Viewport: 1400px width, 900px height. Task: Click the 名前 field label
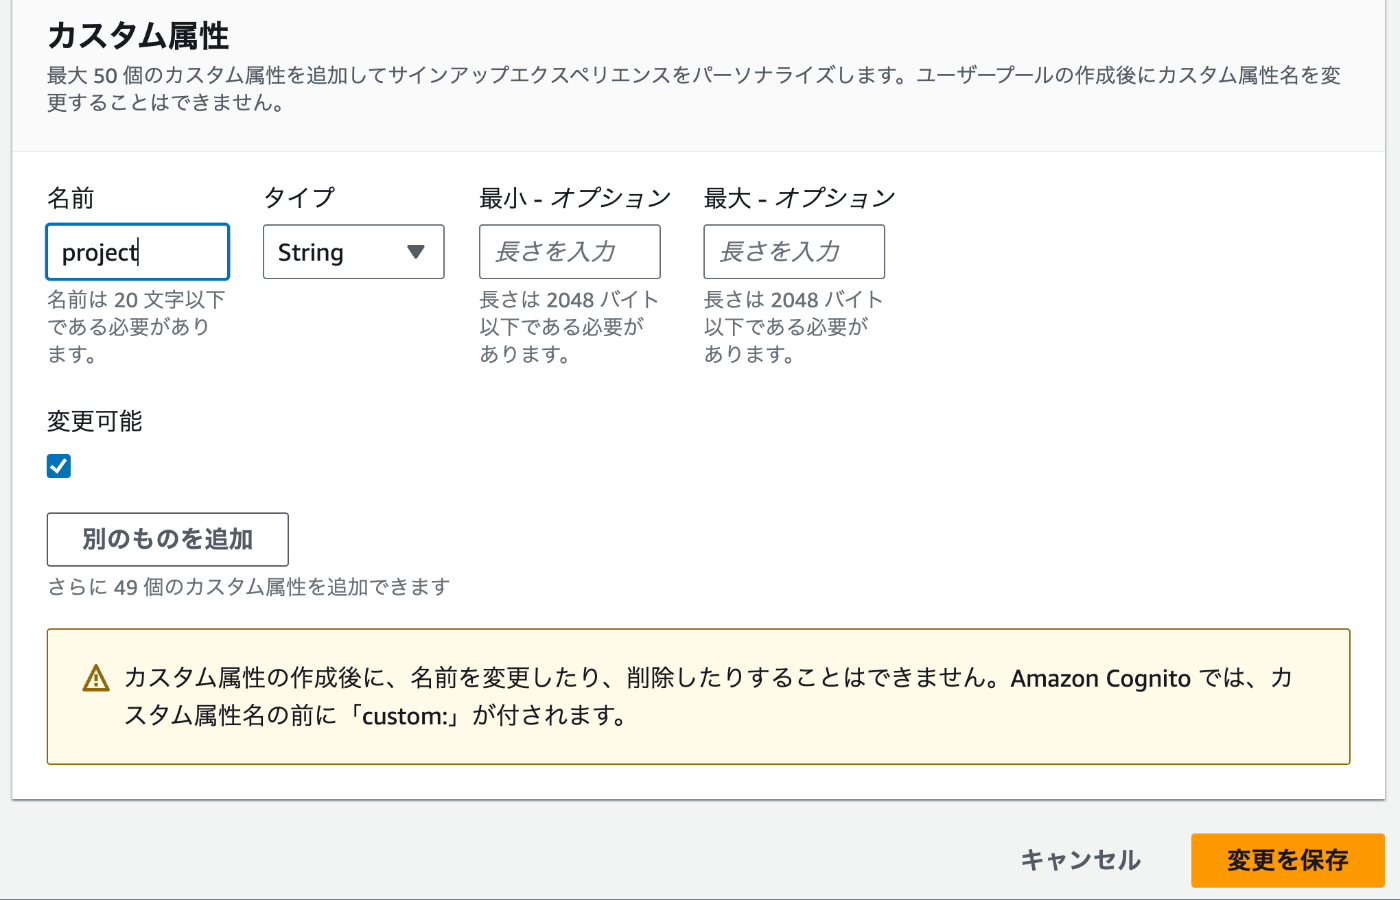(x=71, y=198)
